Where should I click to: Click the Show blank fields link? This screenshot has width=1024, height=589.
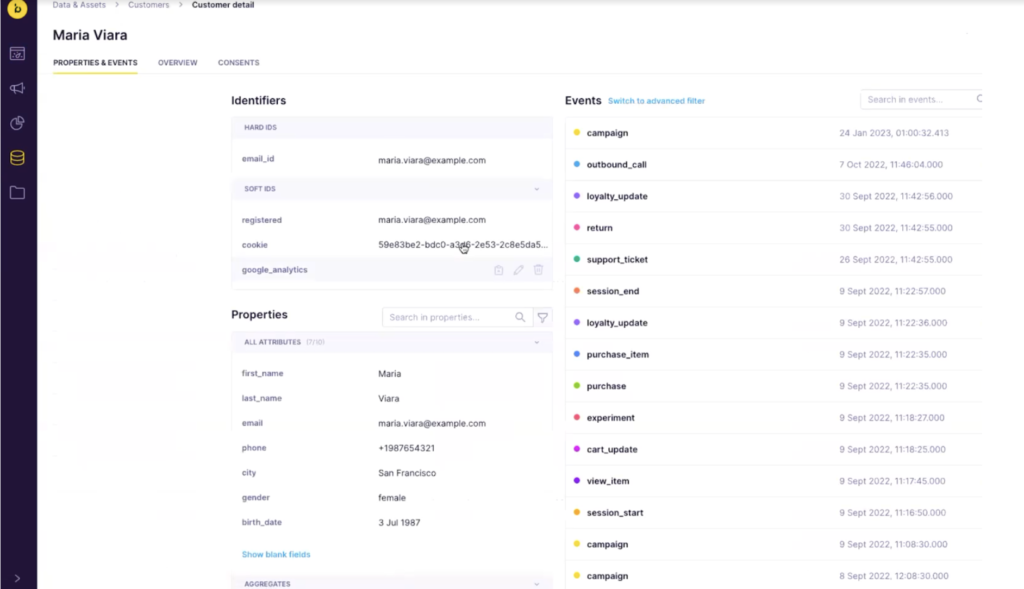tap(274, 553)
